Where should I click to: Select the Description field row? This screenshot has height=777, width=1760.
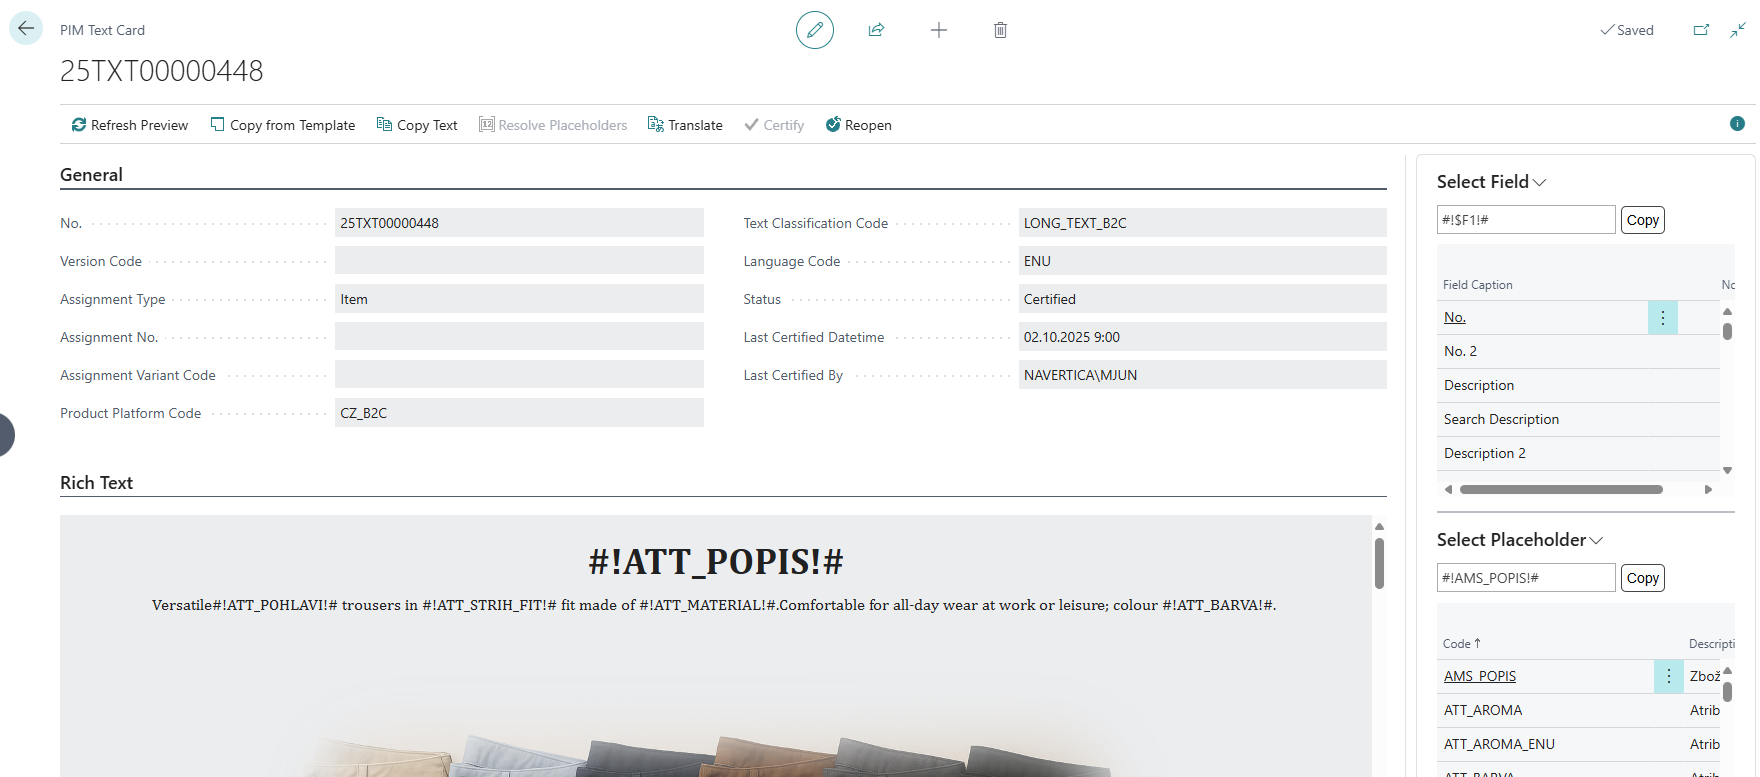click(1578, 385)
